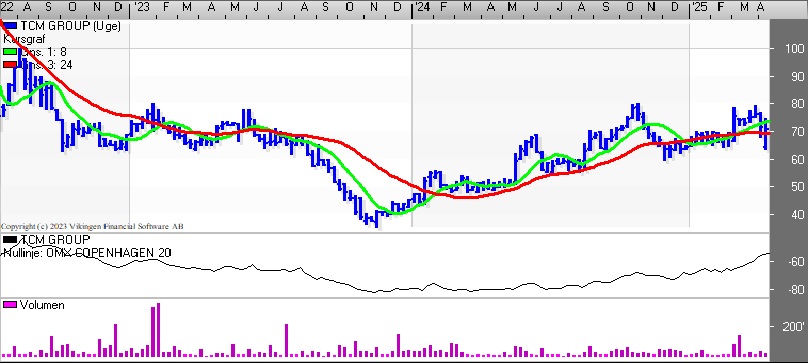The image size is (810, 363).
Task: Click the green Gns. 1: 8 legend swatch
Action: [x=10, y=52]
